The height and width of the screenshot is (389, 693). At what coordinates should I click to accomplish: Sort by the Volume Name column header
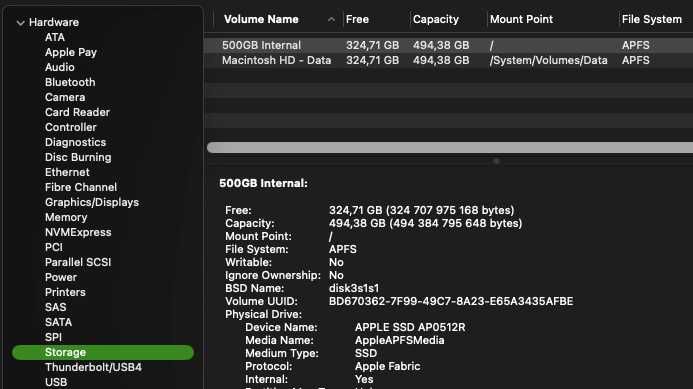(261, 19)
